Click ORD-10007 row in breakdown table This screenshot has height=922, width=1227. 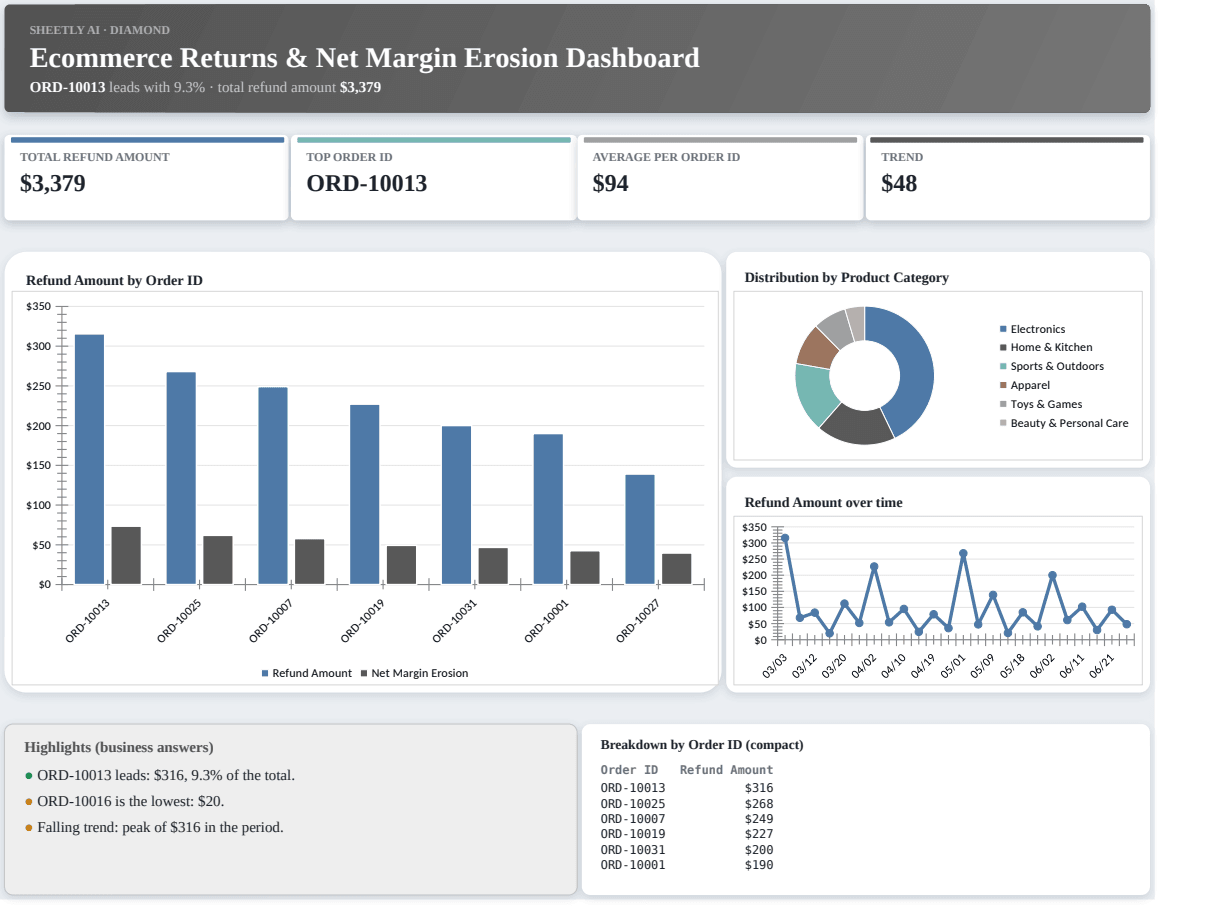click(x=687, y=819)
